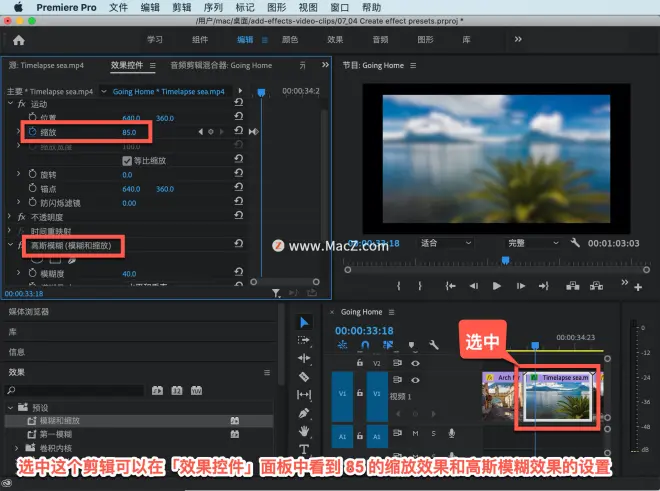
Task: Select the first blur preset
Action: (x=56, y=434)
